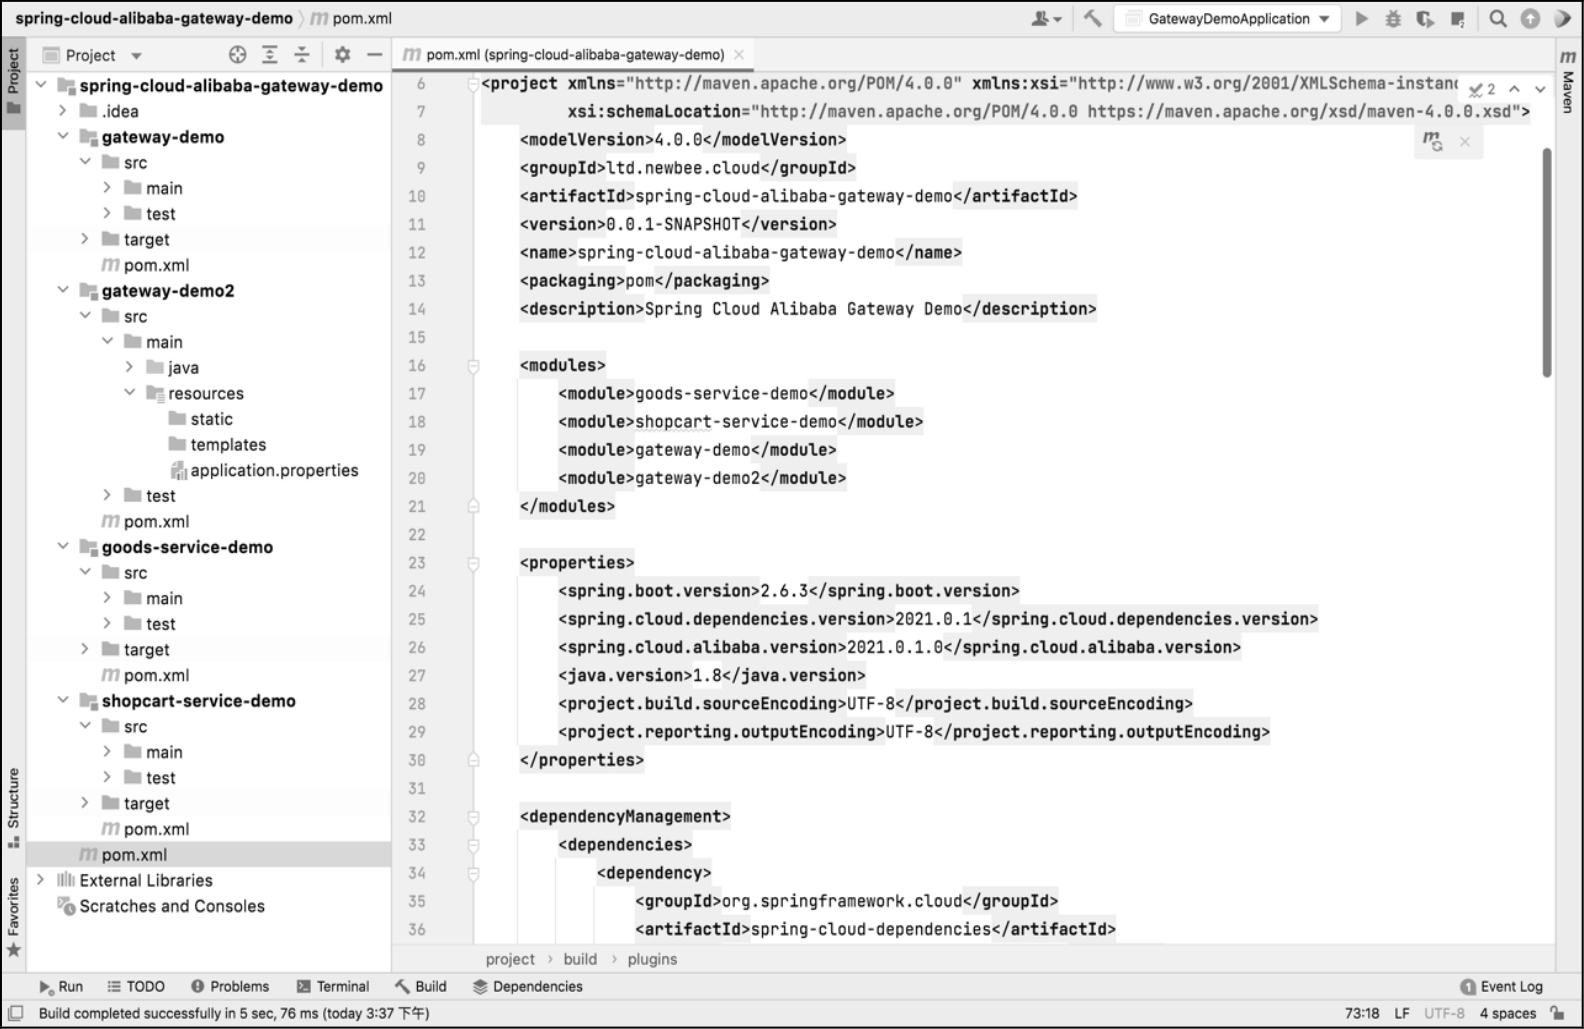
Task: Click the Build project hammer icon
Action: coord(1092,18)
